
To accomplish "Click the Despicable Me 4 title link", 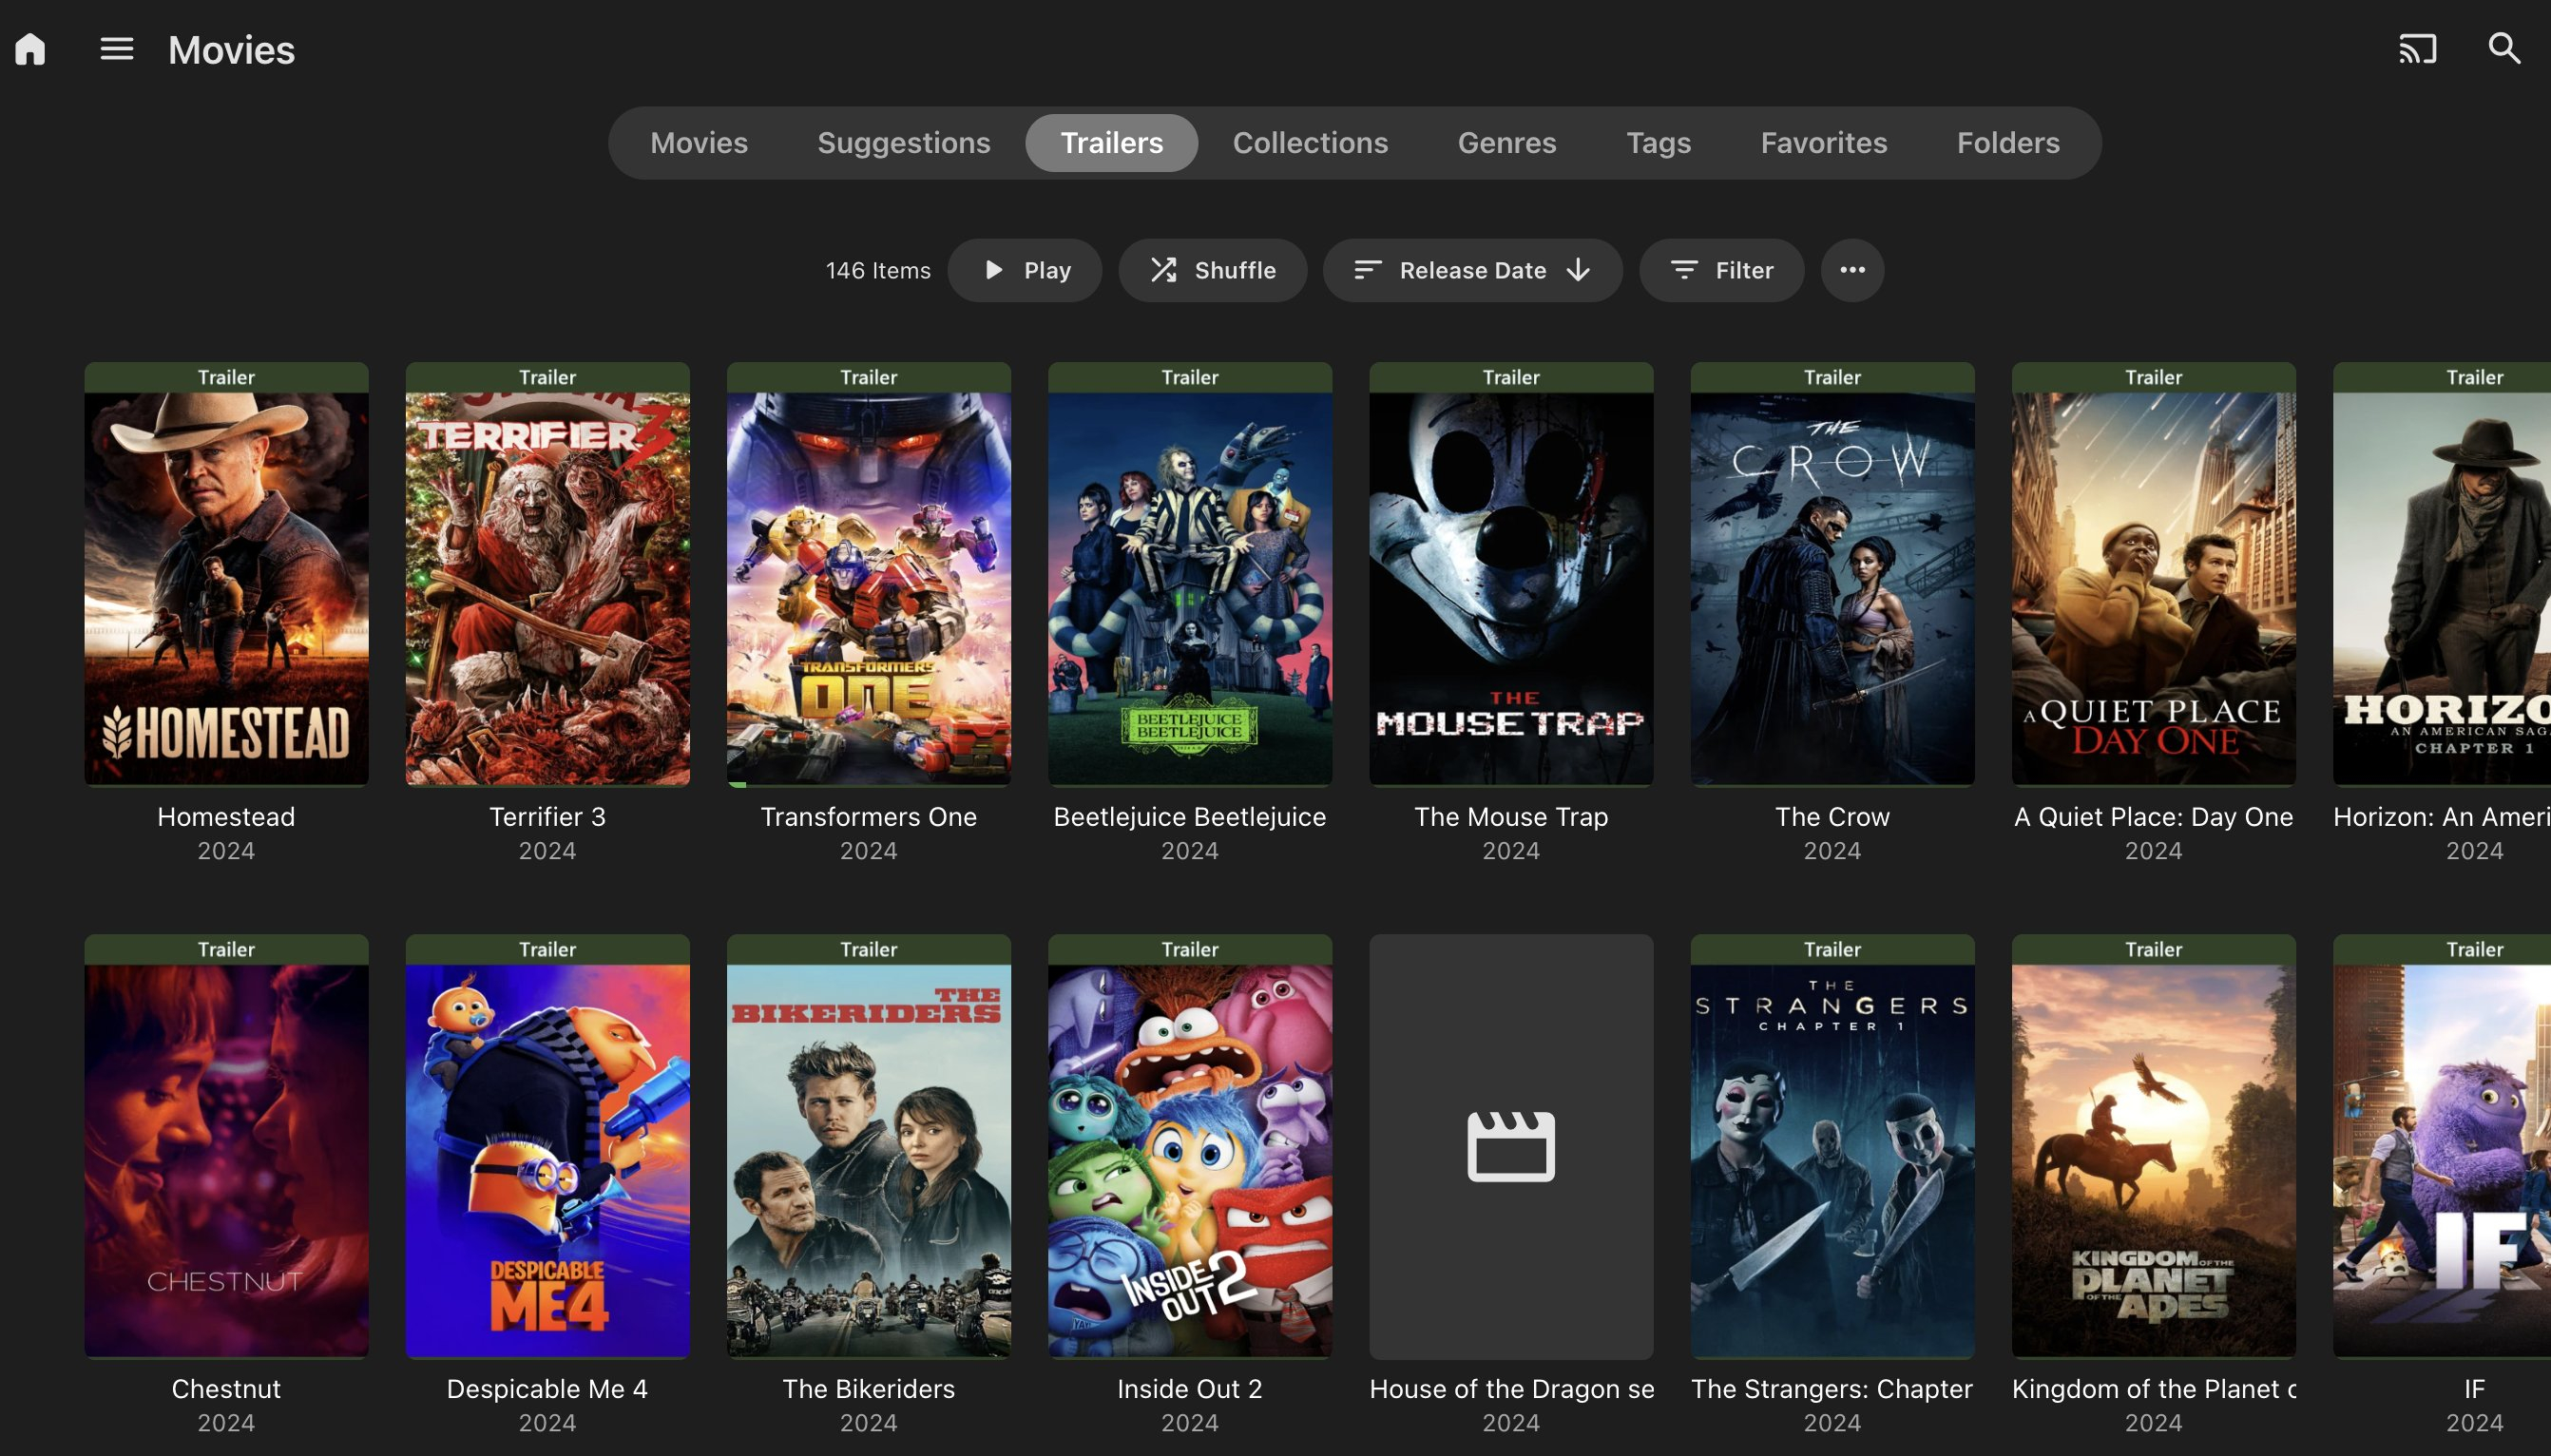I will pos(547,1389).
